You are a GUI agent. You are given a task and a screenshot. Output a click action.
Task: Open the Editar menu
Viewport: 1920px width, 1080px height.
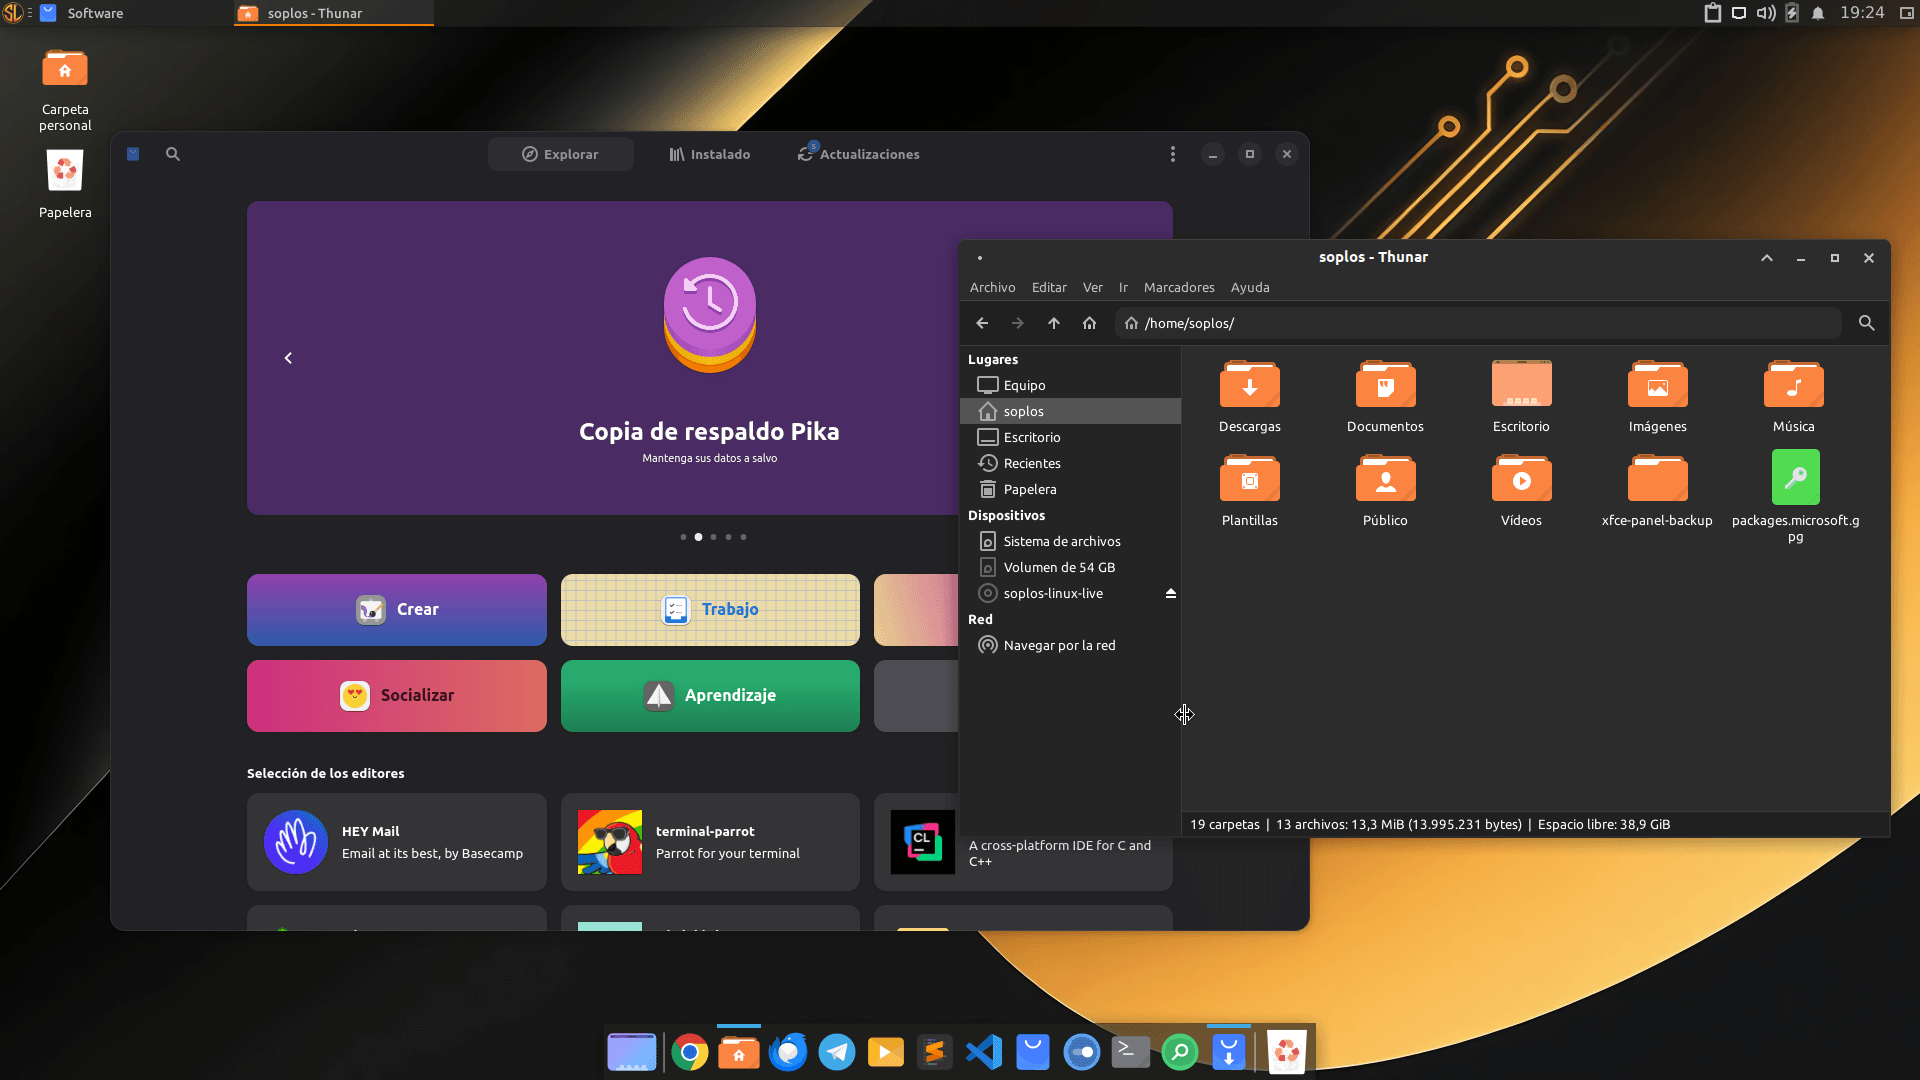tap(1049, 287)
